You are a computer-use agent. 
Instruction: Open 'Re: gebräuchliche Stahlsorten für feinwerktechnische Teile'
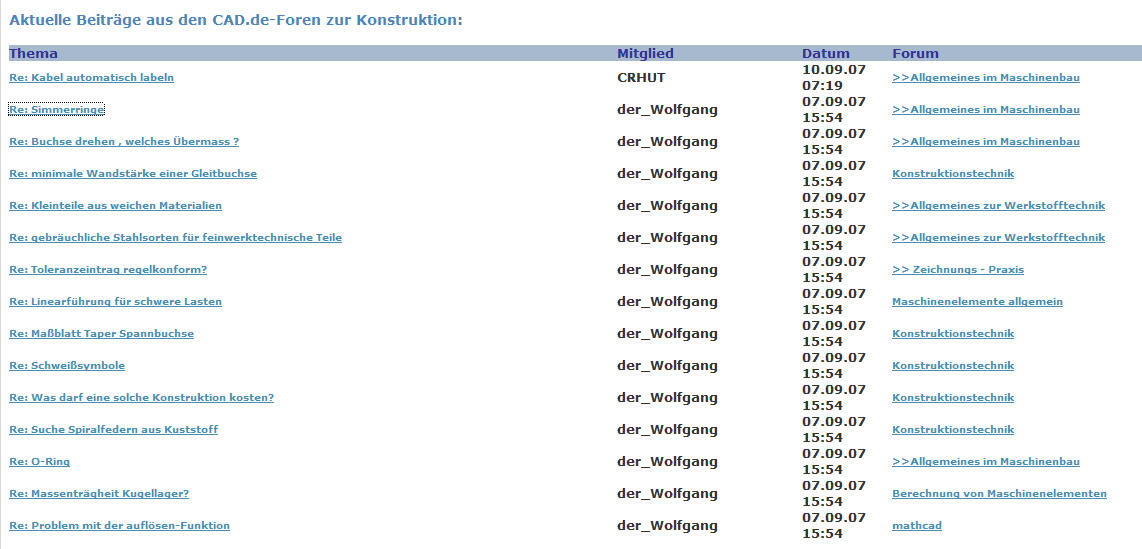pyautogui.click(x=176, y=238)
